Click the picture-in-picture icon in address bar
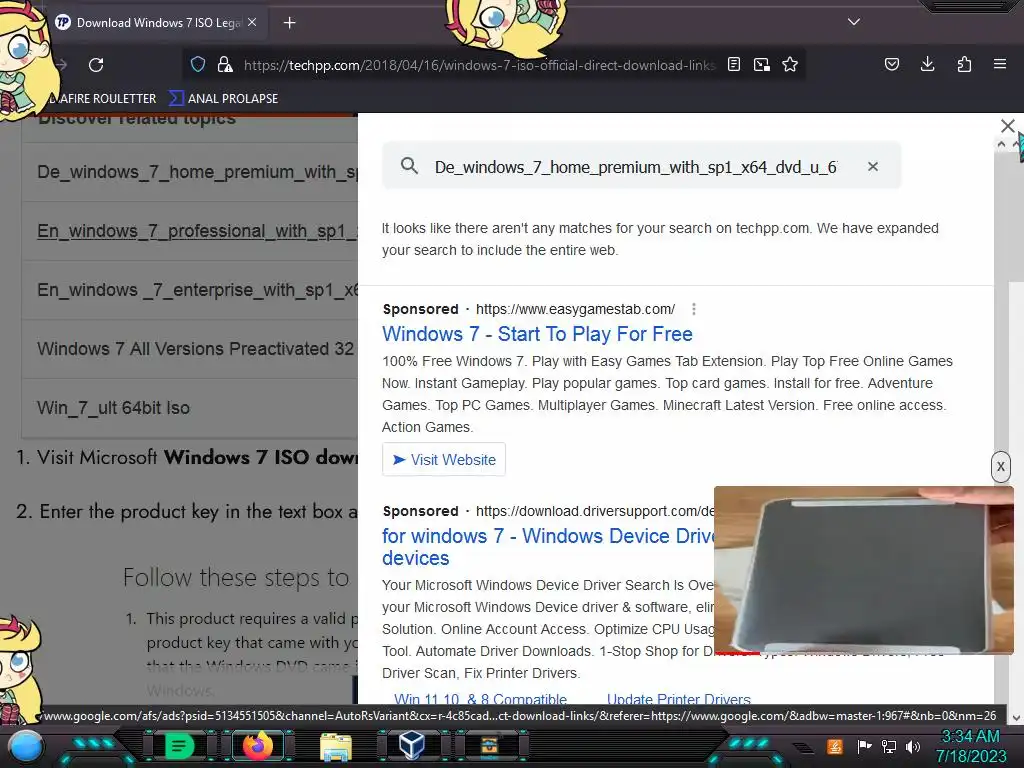1024x768 pixels. [x=761, y=64]
